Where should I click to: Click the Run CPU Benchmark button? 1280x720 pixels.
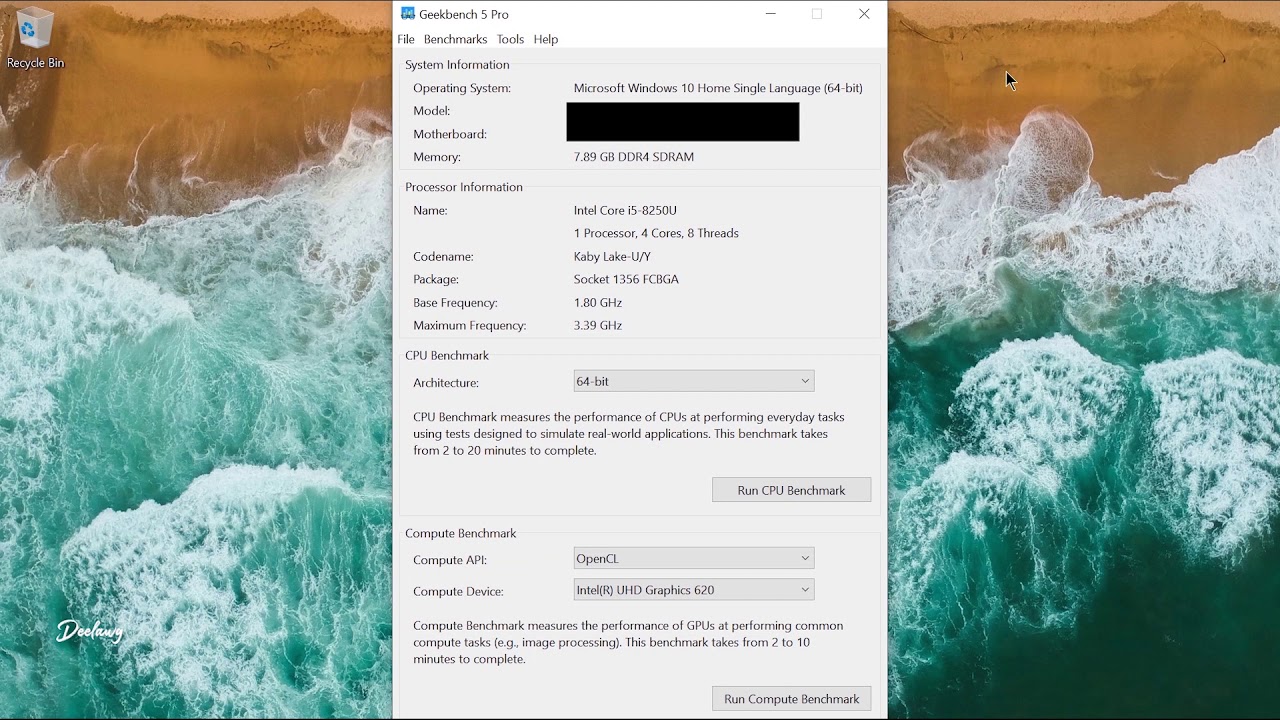coord(791,490)
